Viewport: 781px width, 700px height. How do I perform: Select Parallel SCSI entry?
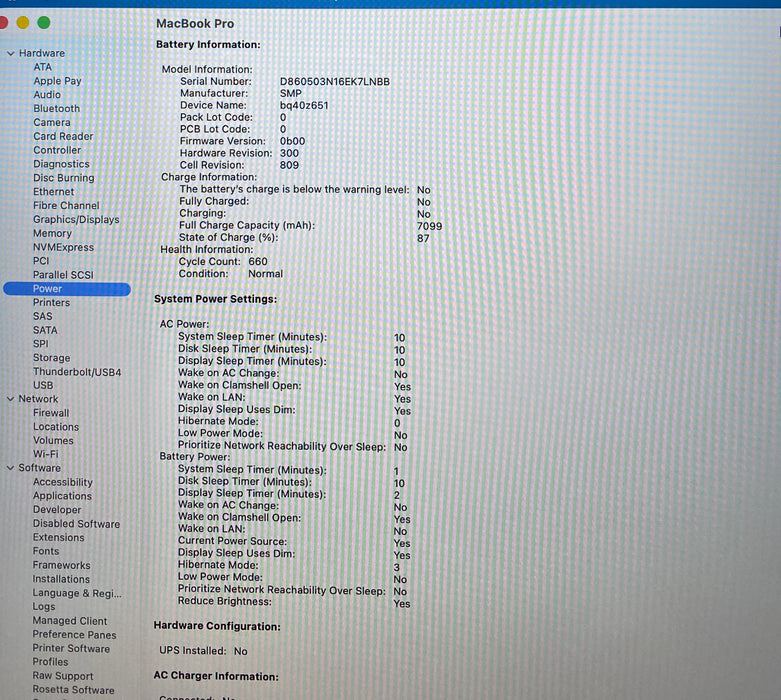63,275
